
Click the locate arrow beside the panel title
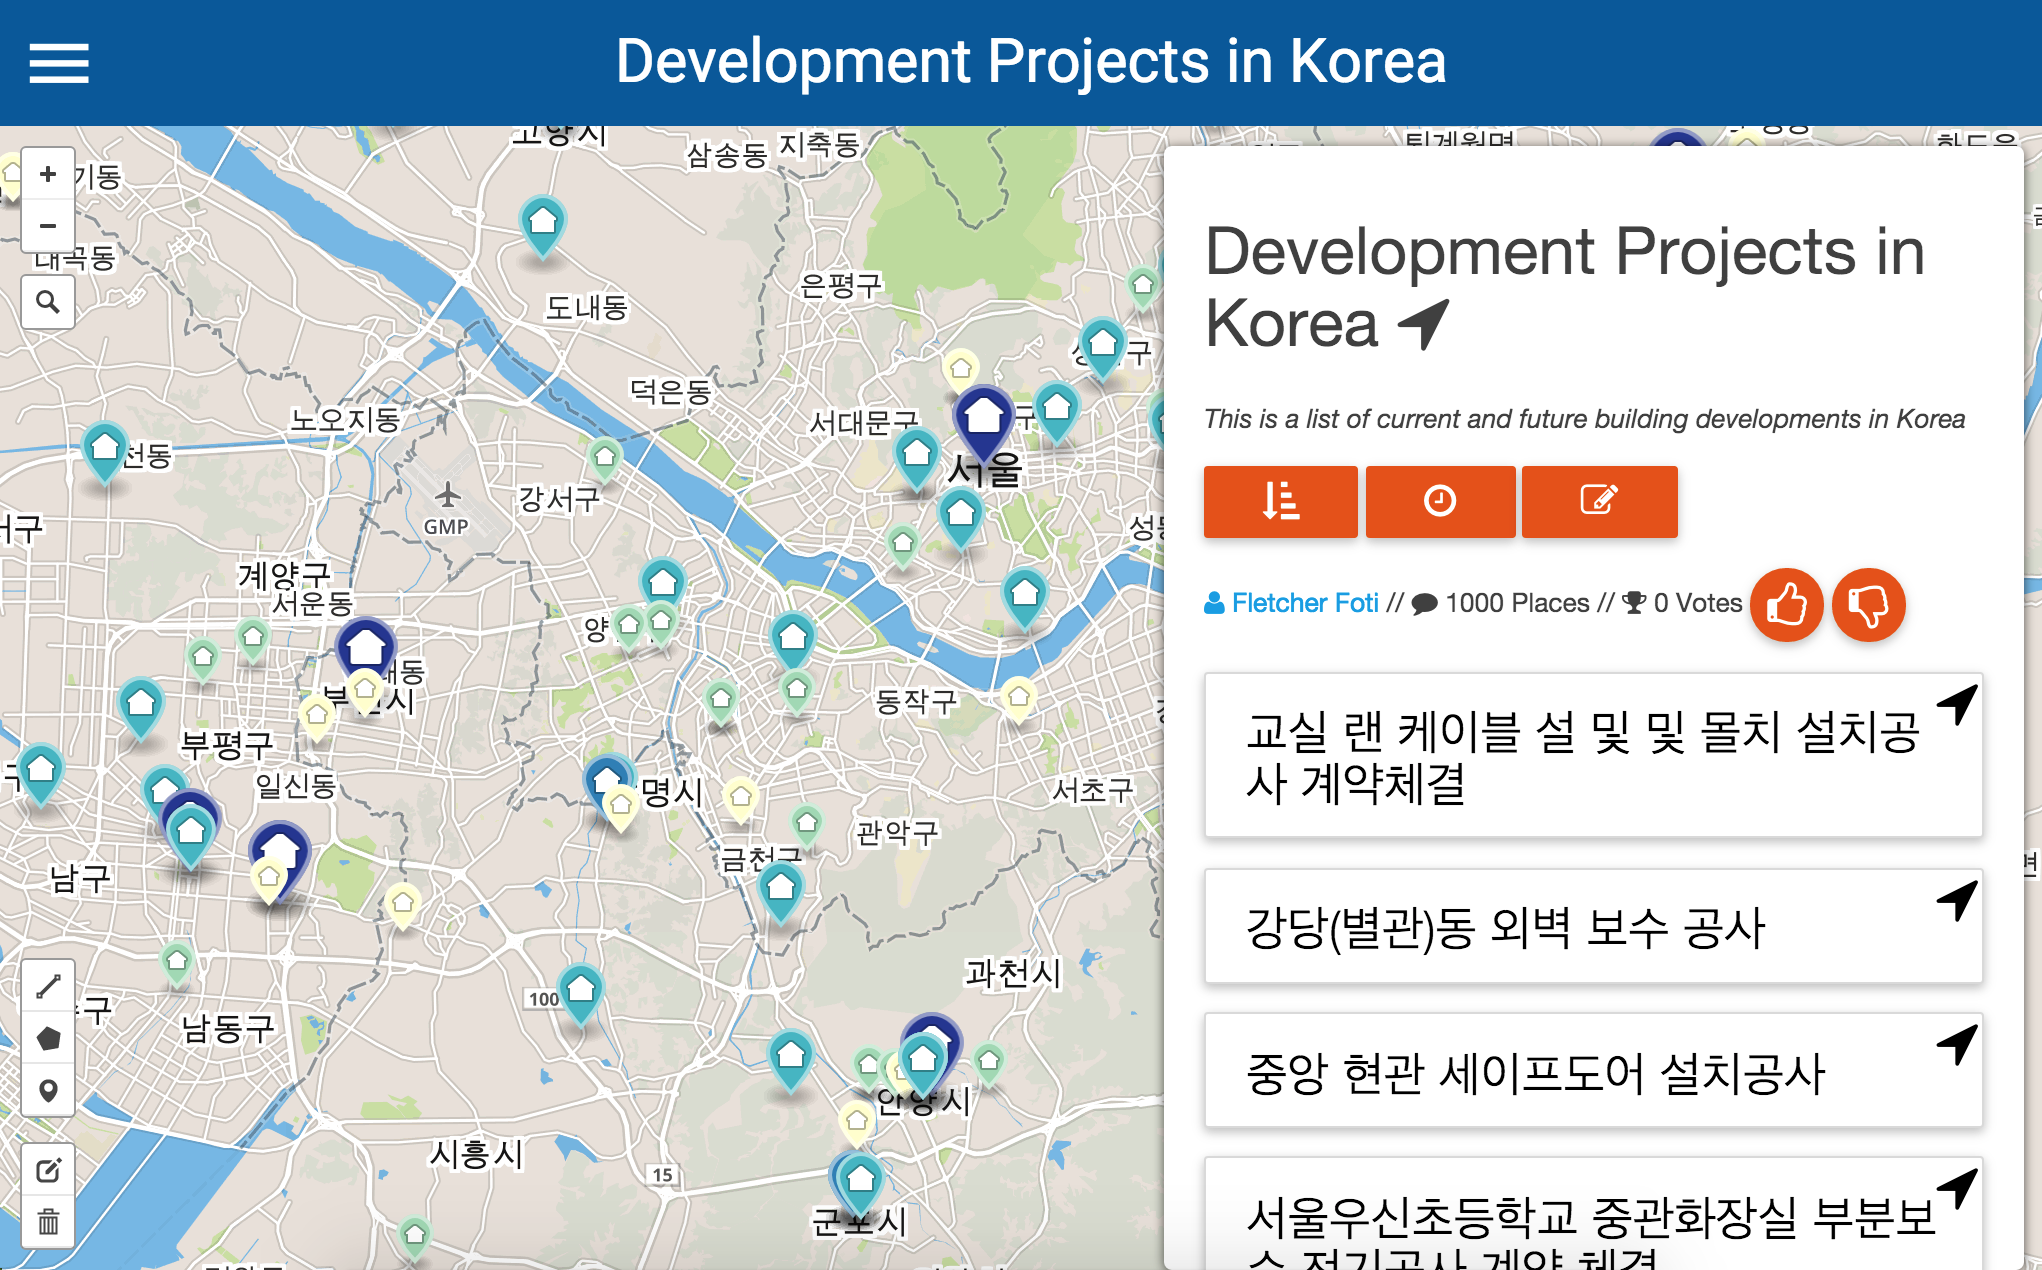pos(1424,323)
